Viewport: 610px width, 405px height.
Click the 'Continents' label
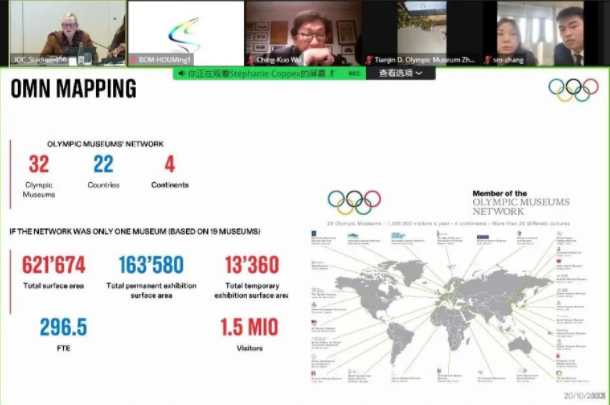(170, 185)
